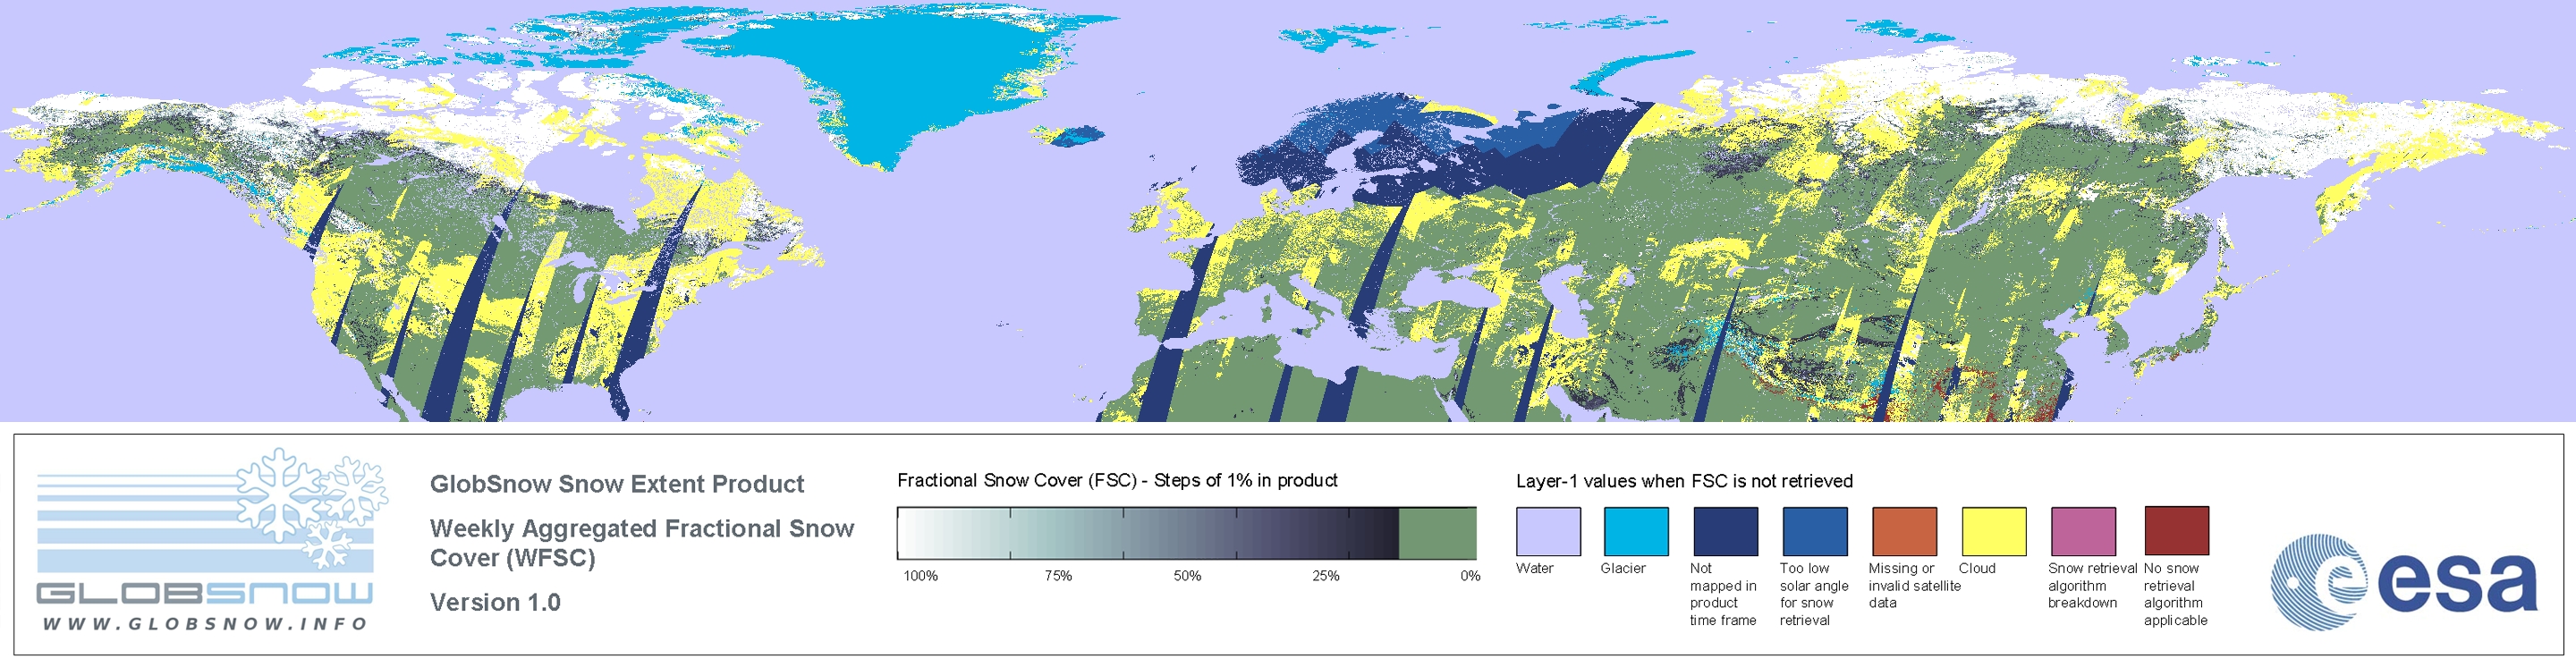Image resolution: width=2576 pixels, height=667 pixels.
Task: Click the dark navy 'Not mapped' swatch
Action: tap(1725, 531)
